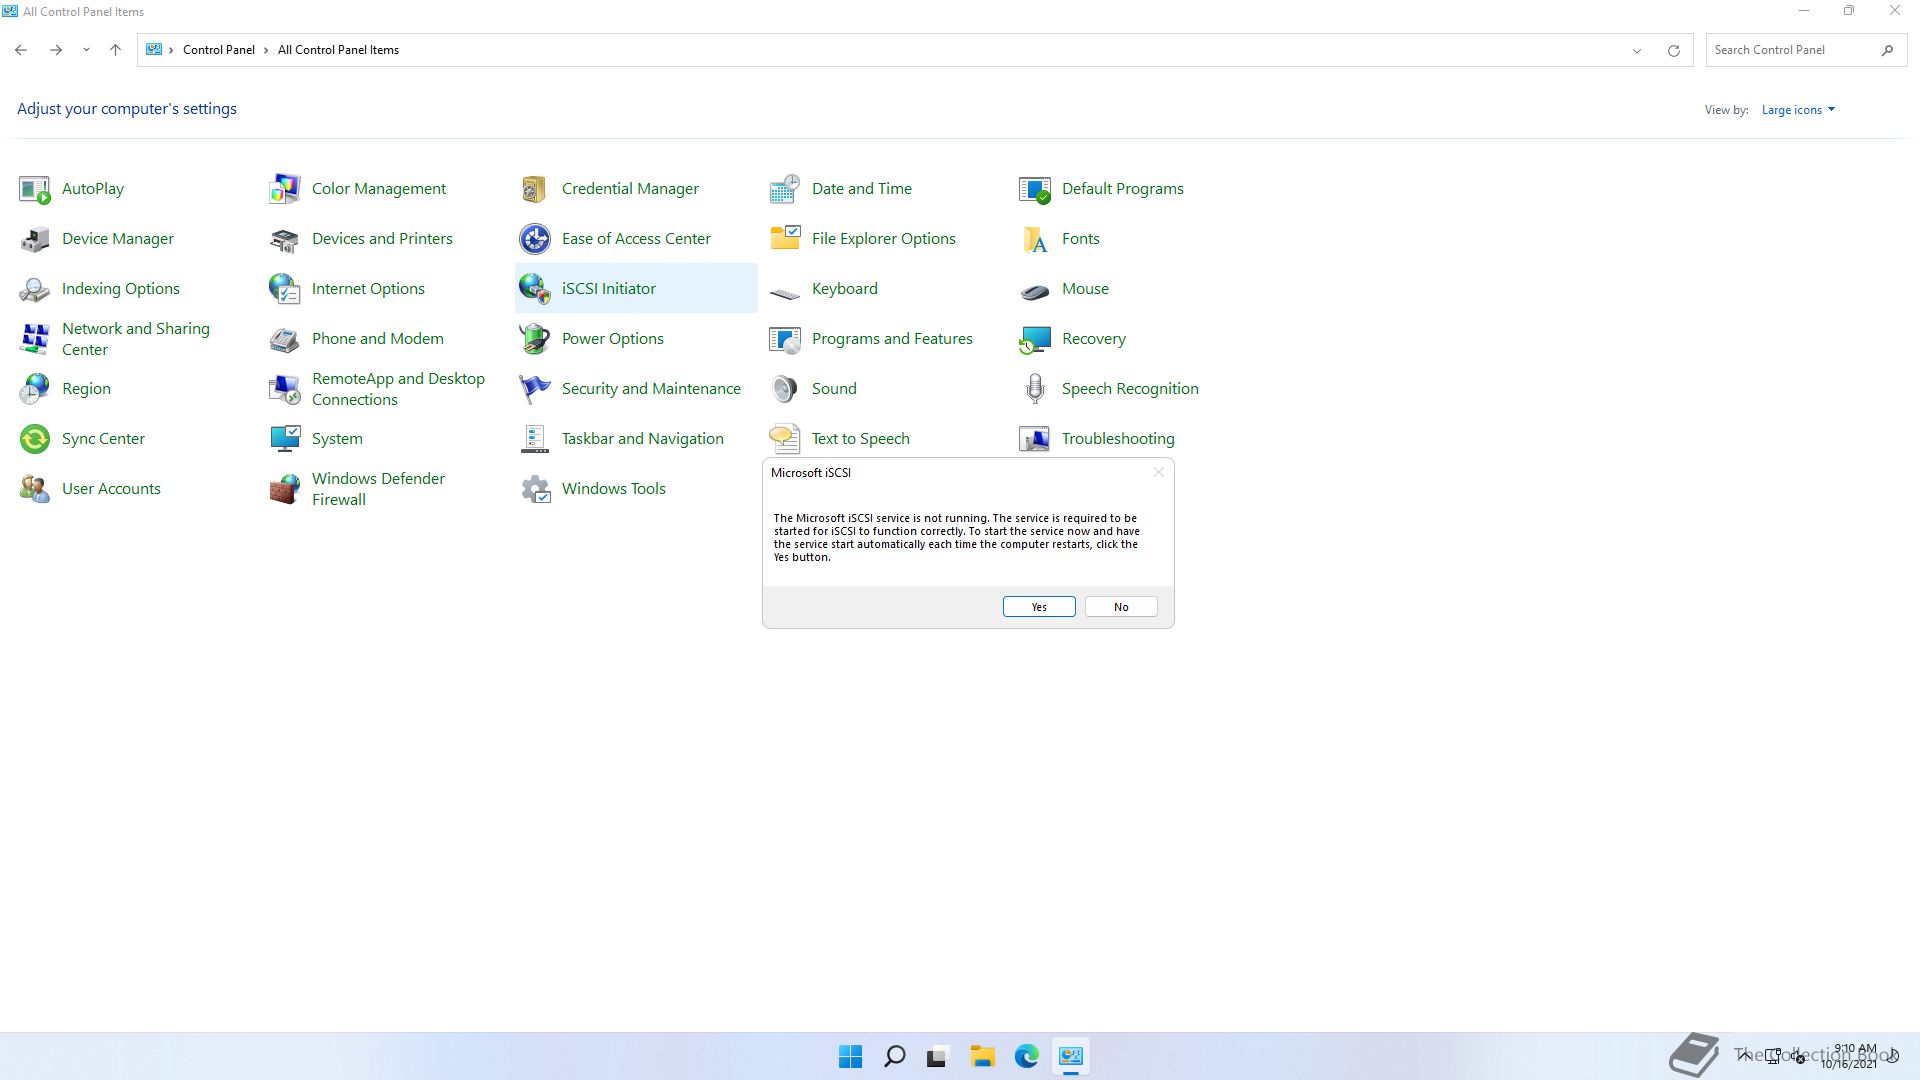Click the Keyboard link text

(x=844, y=289)
